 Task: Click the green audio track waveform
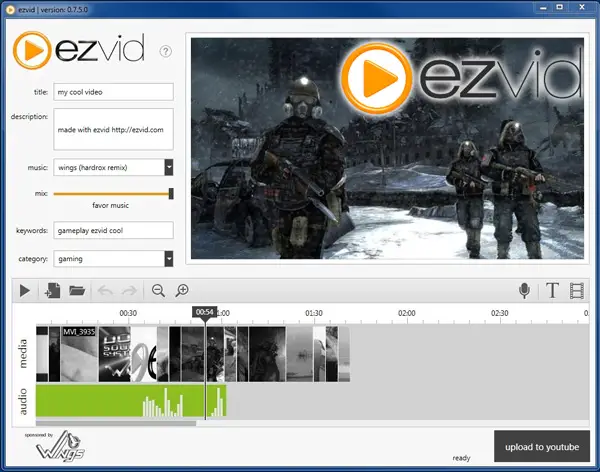coord(131,401)
